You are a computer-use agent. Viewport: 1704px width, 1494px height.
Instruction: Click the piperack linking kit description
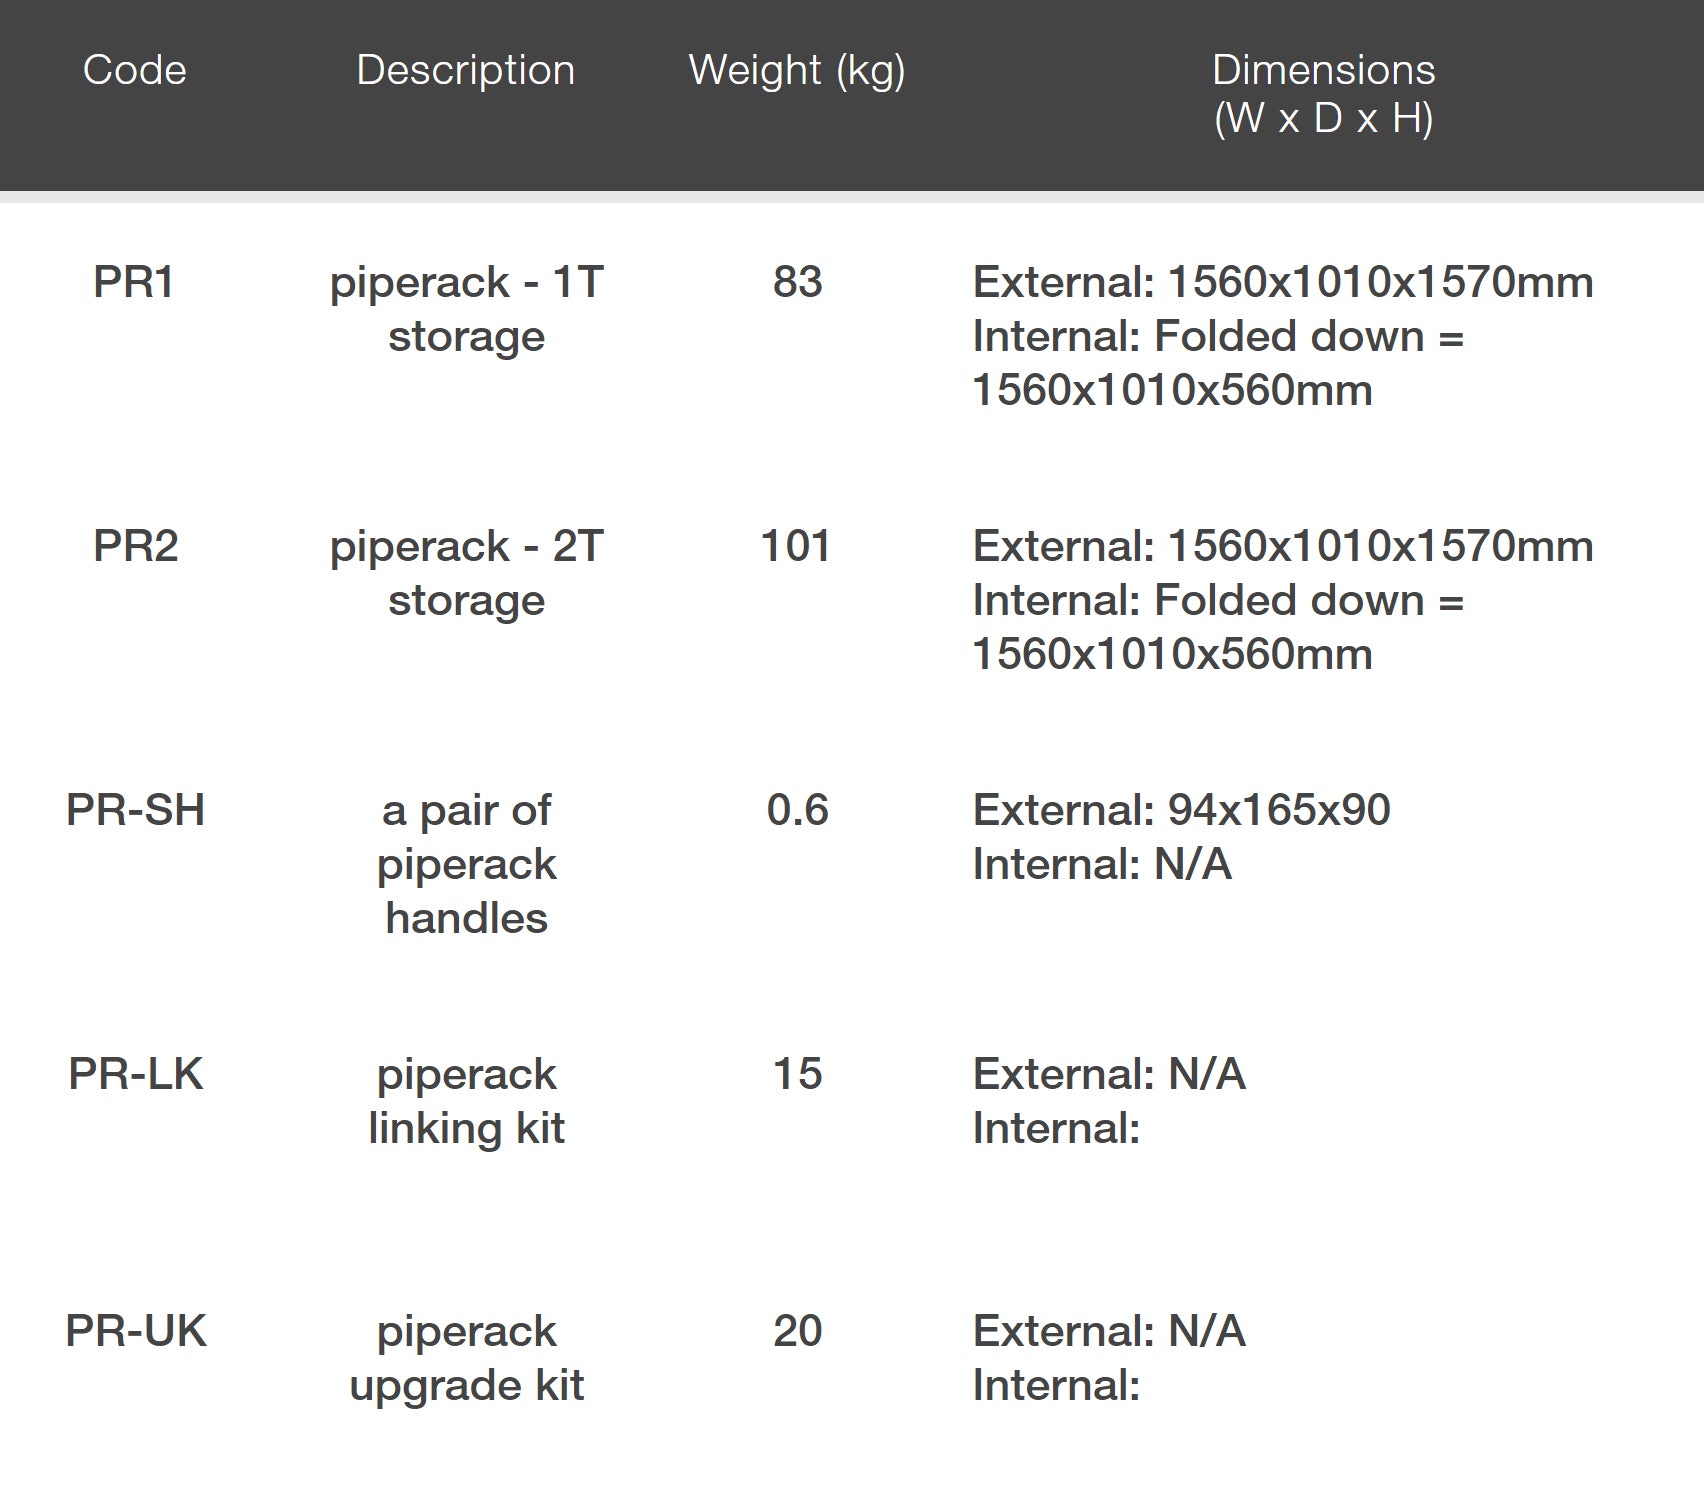pyautogui.click(x=466, y=1101)
